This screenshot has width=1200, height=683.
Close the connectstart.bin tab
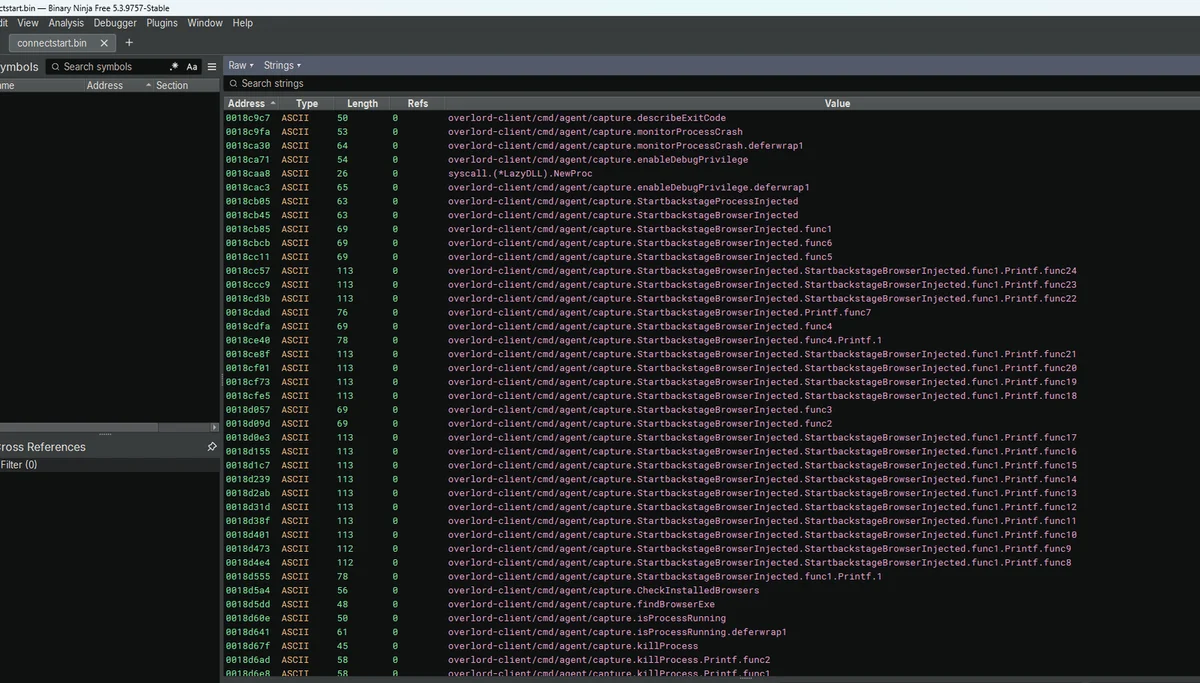click(x=104, y=43)
